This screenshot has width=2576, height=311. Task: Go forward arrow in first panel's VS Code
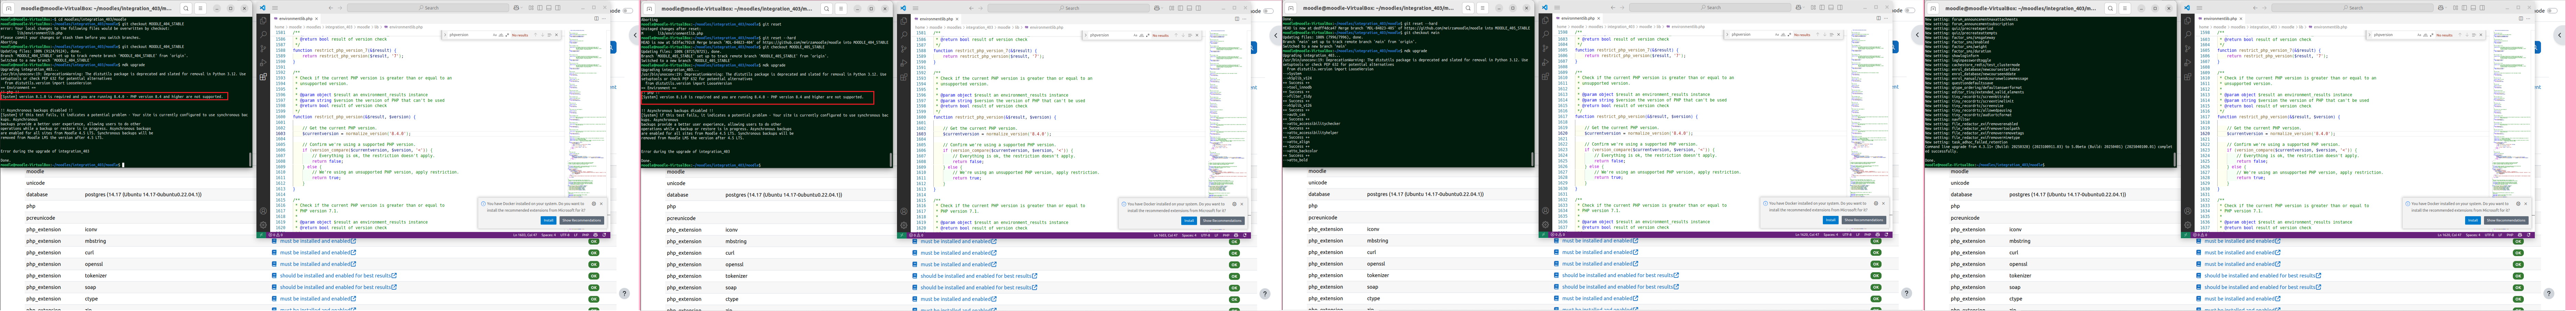pos(340,8)
